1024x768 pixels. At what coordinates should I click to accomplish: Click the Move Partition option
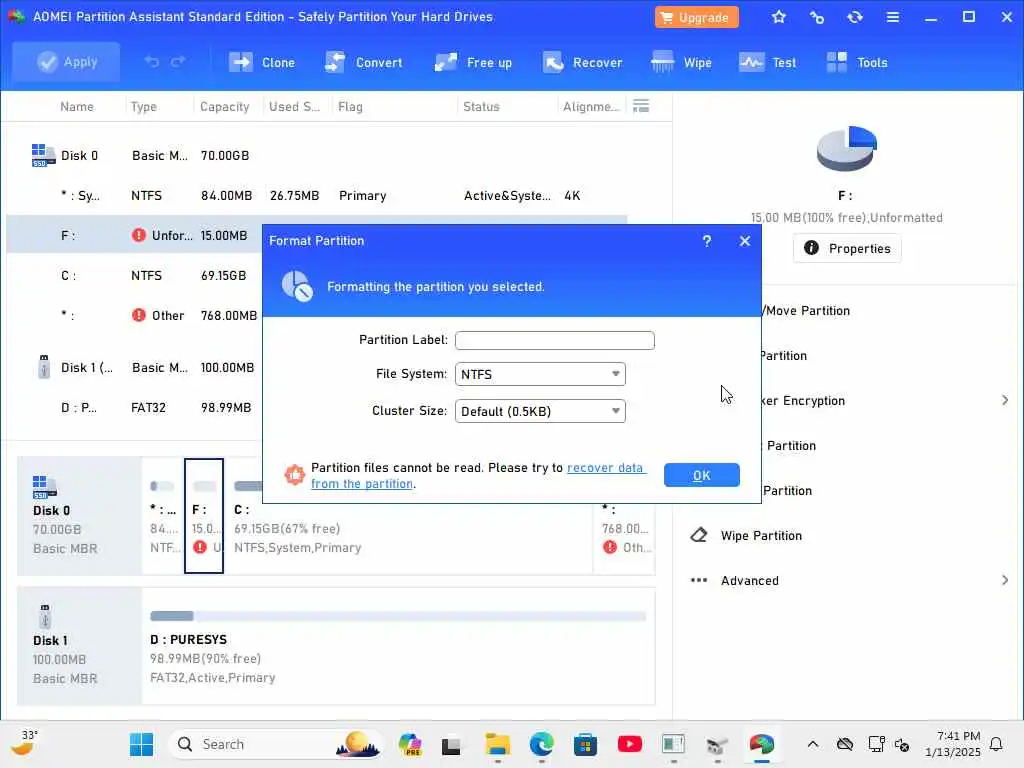coord(806,311)
